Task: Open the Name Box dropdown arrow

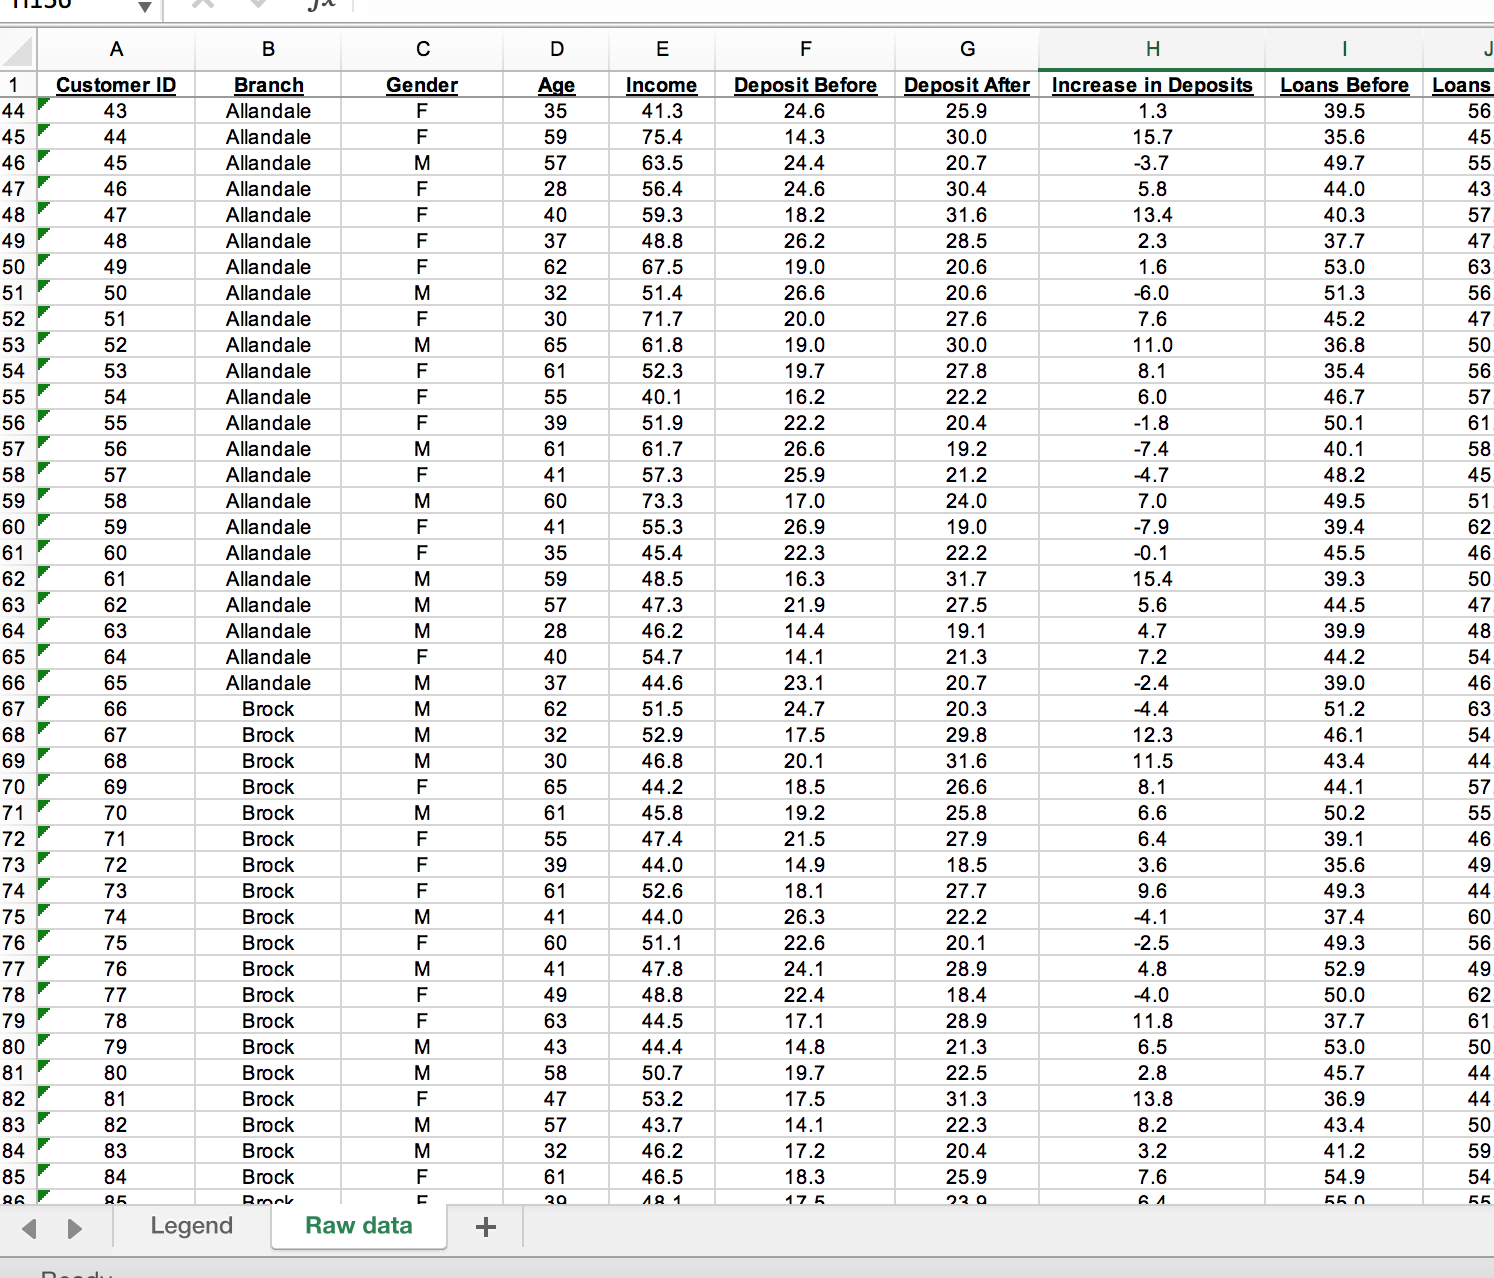Action: pos(145,7)
